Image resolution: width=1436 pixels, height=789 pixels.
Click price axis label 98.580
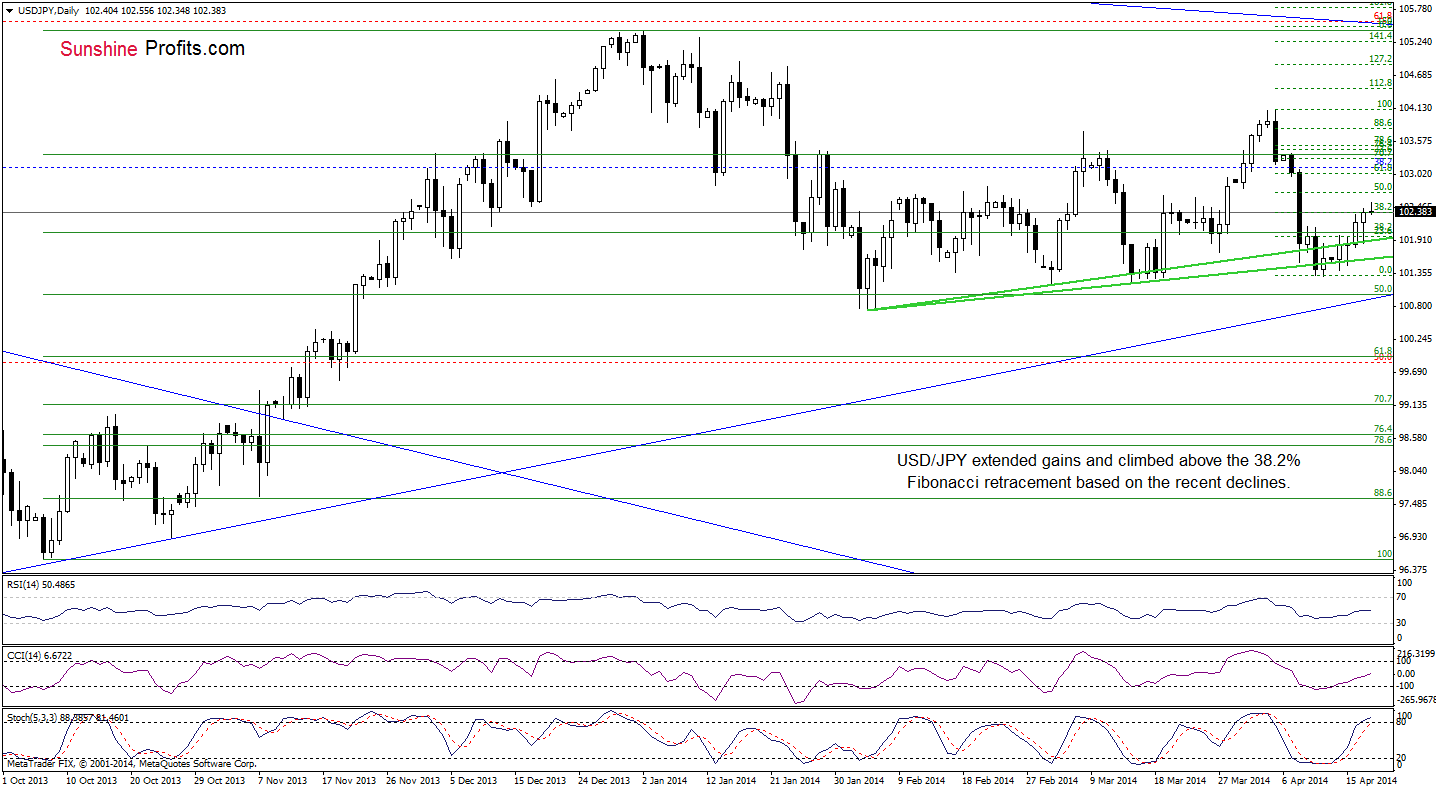pos(1414,438)
